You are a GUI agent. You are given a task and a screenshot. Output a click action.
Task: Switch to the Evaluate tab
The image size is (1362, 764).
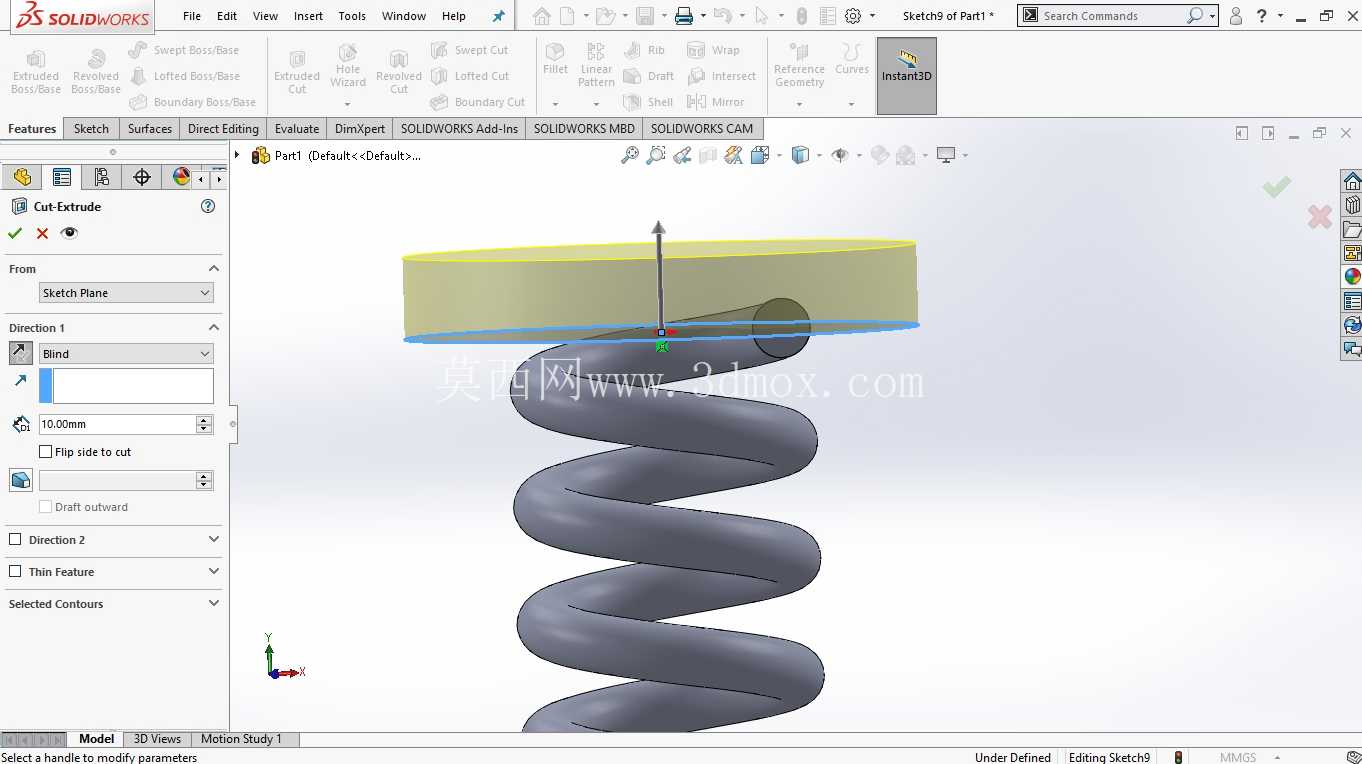[297, 129]
